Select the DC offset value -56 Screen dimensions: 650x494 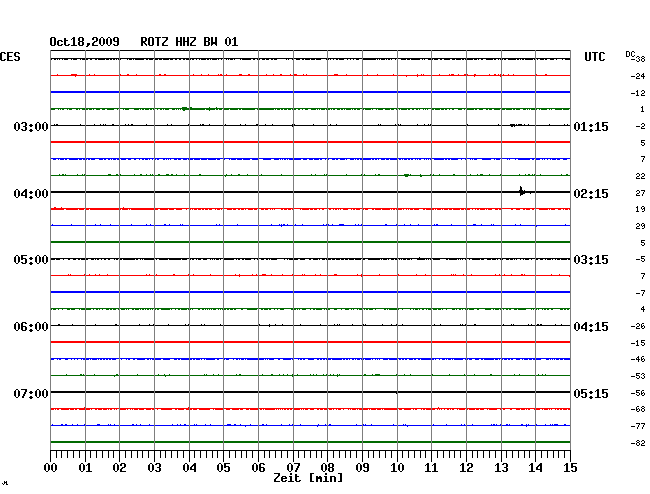tap(638, 393)
